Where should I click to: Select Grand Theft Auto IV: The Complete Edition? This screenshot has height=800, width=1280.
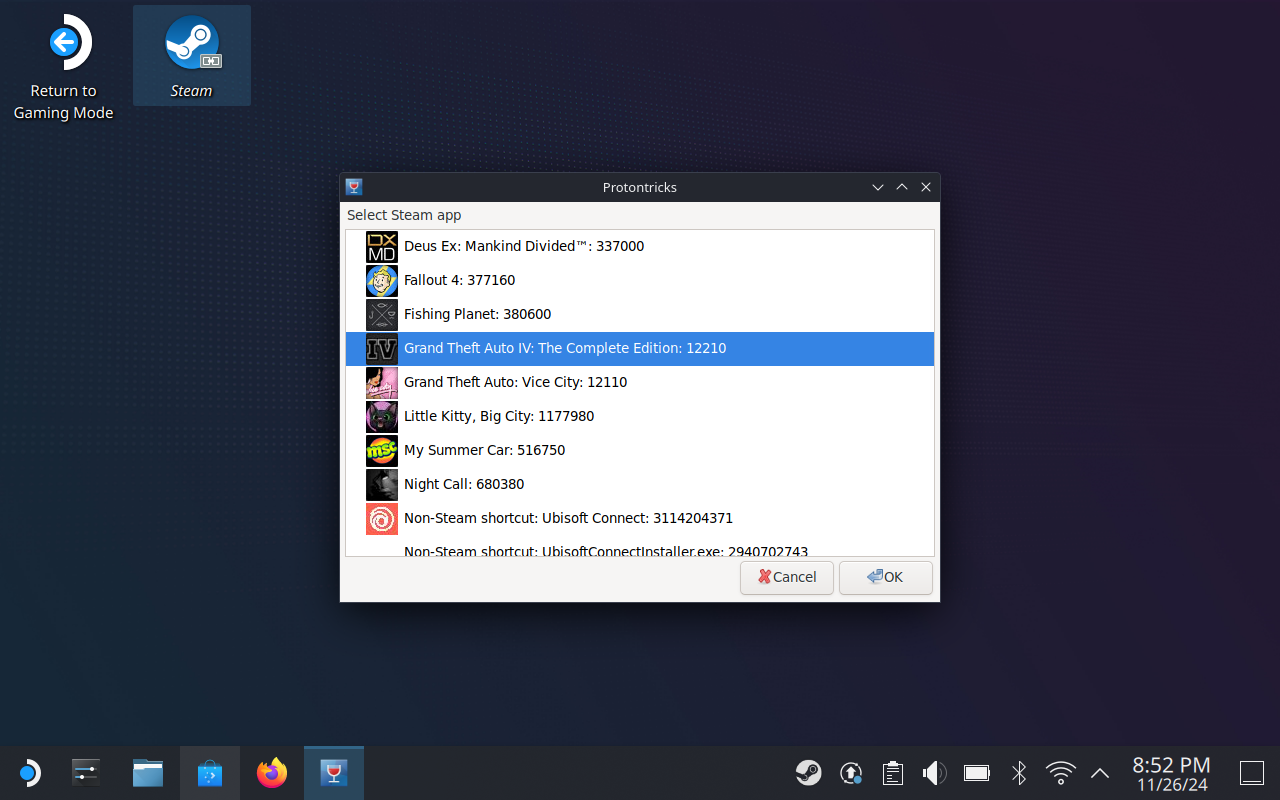pos(640,348)
